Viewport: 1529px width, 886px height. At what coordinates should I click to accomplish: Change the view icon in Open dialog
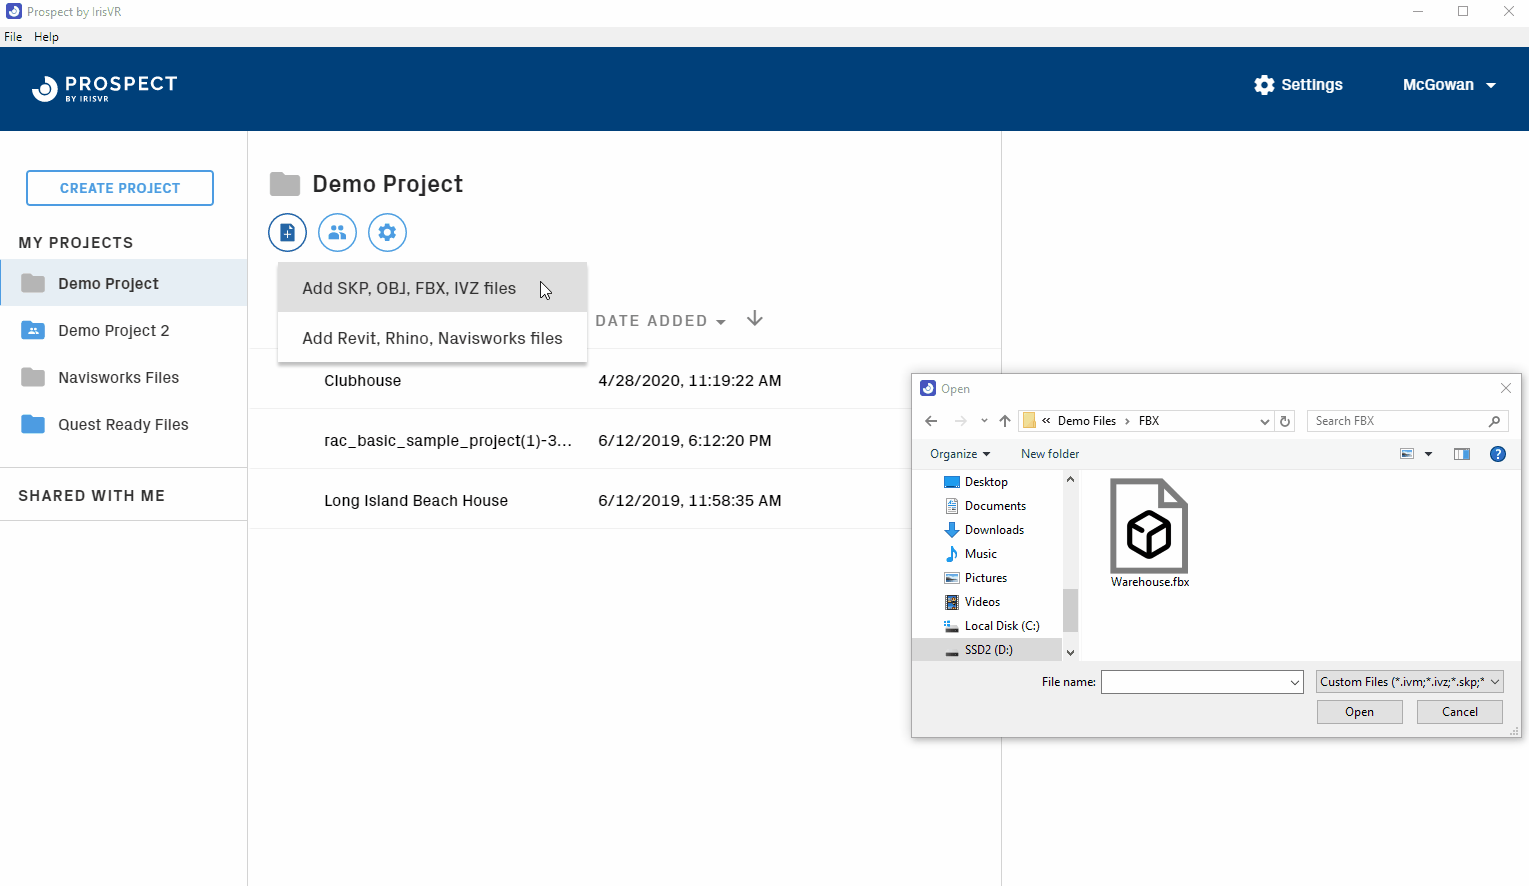click(x=1407, y=454)
